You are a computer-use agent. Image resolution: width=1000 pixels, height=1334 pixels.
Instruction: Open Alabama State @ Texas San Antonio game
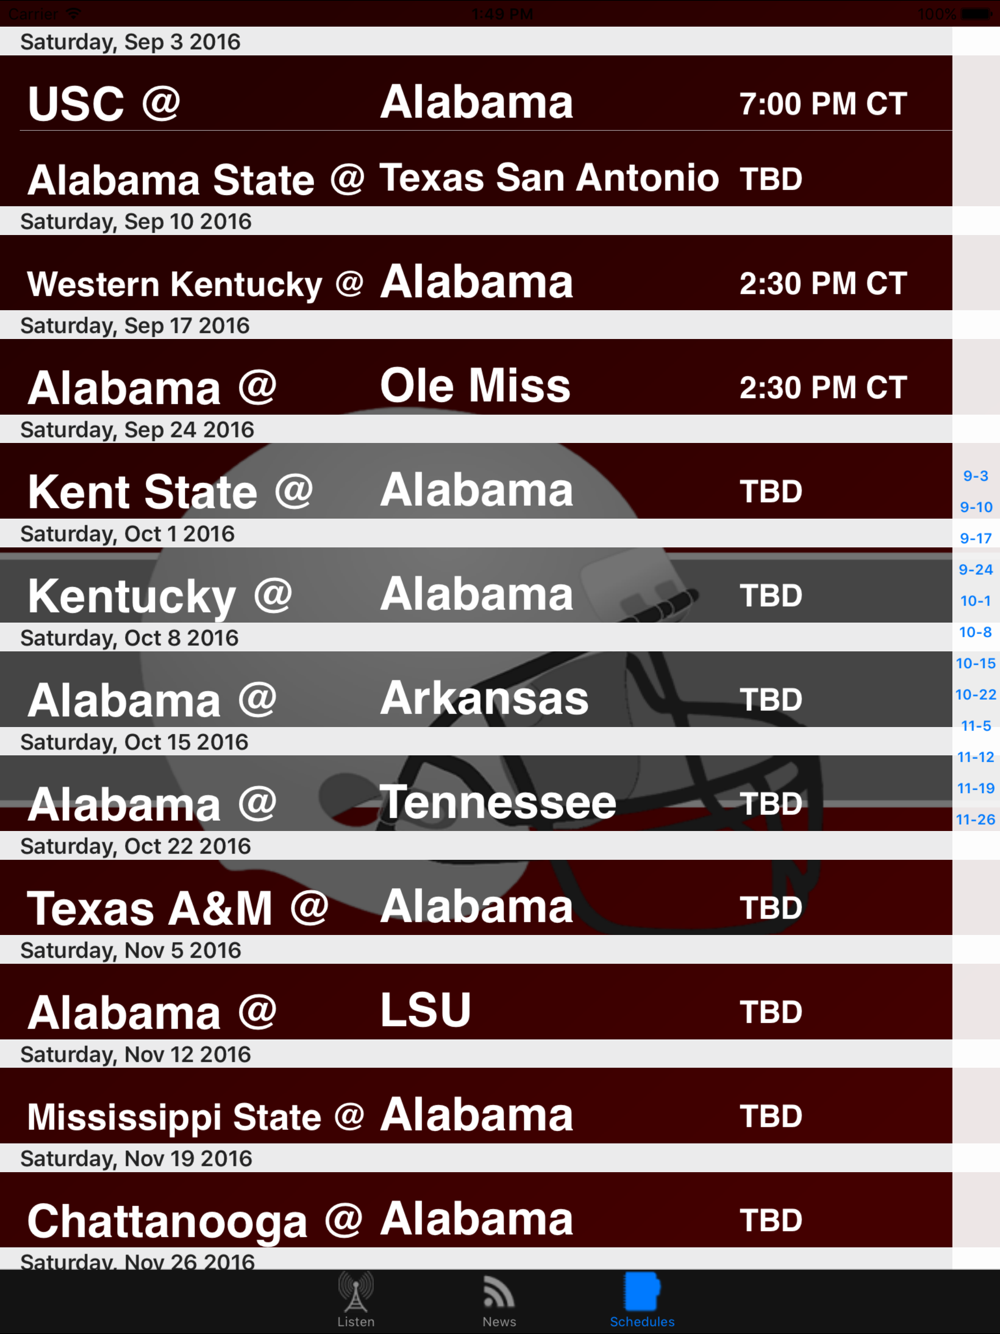pyautogui.click(x=476, y=169)
